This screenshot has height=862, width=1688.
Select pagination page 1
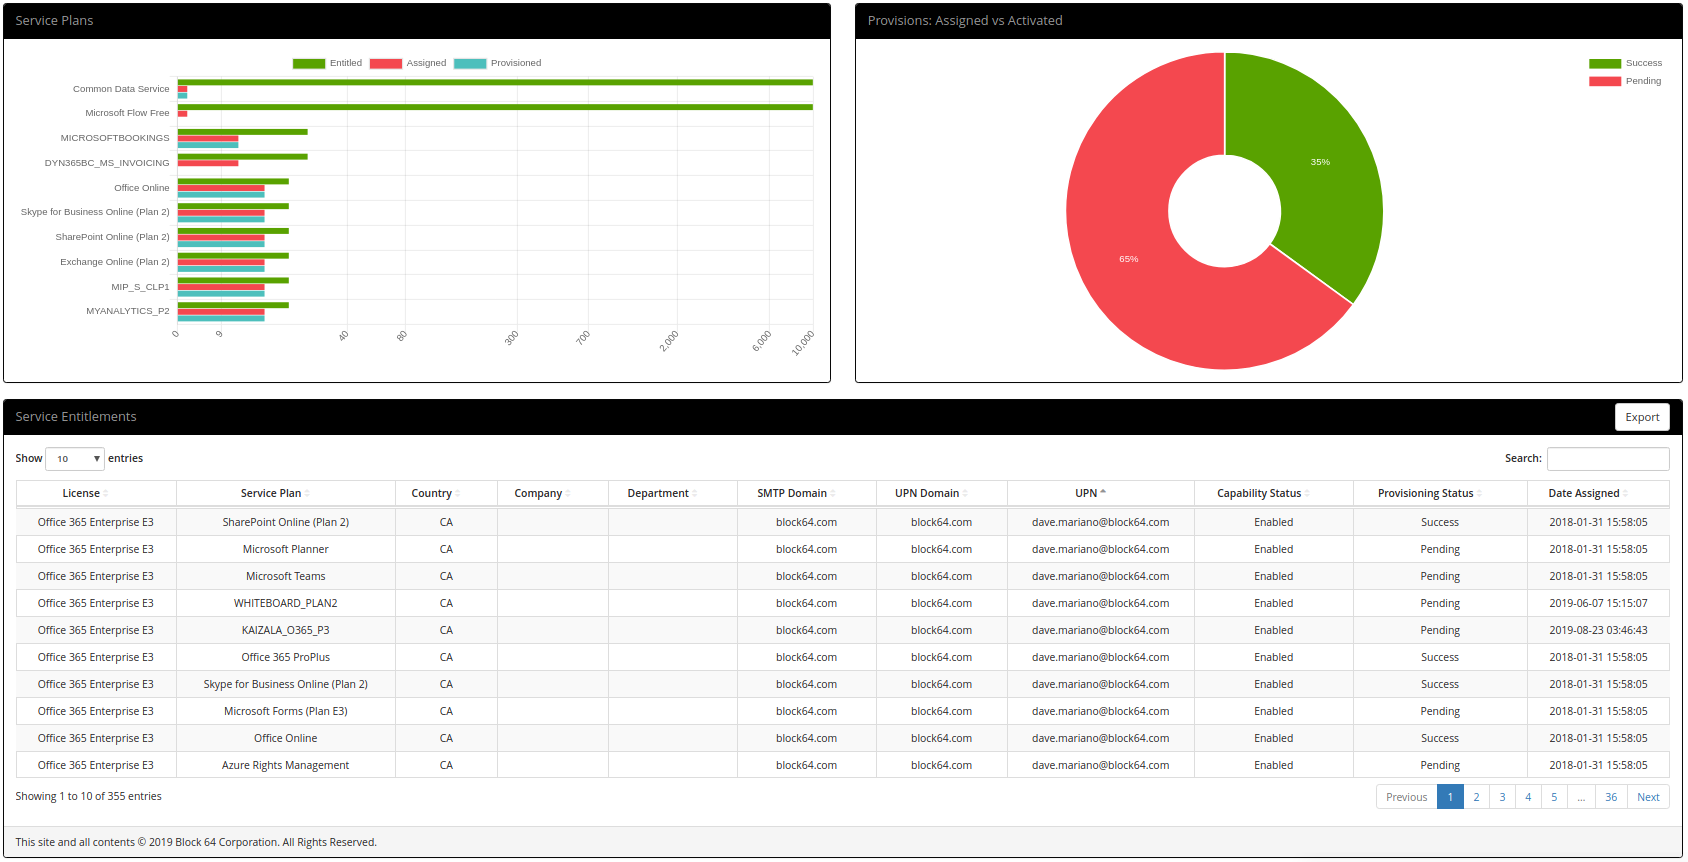1450,797
